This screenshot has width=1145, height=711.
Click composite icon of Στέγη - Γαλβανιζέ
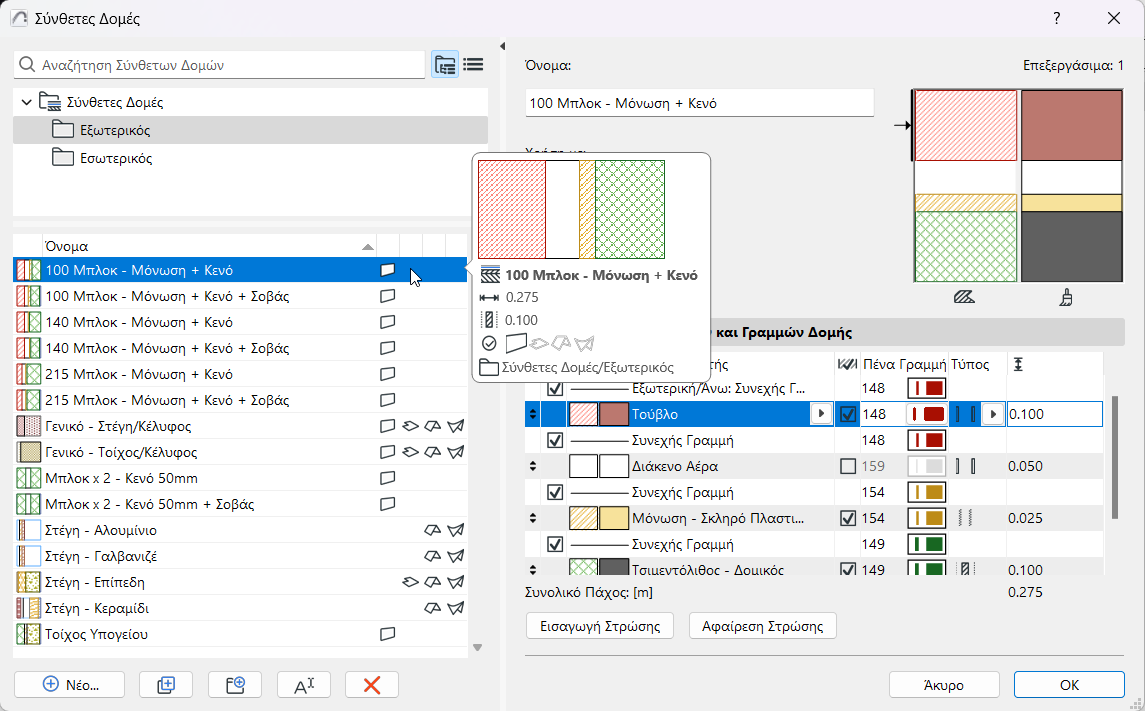(x=28, y=556)
